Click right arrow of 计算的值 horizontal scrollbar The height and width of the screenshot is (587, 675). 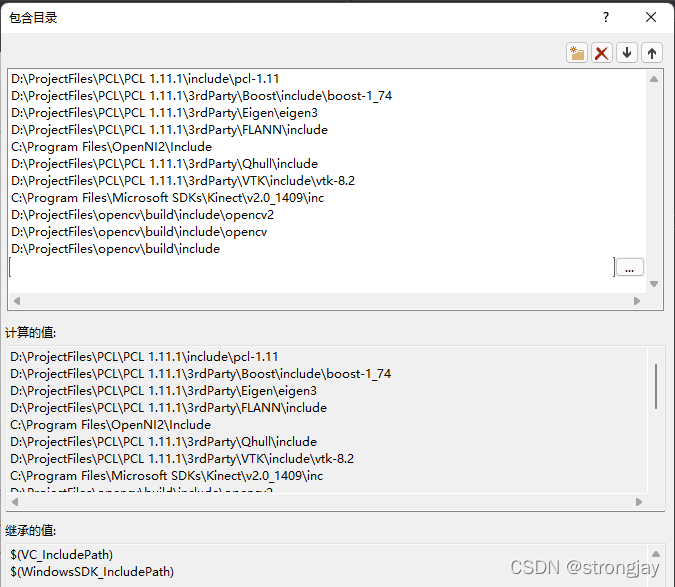[x=639, y=502]
